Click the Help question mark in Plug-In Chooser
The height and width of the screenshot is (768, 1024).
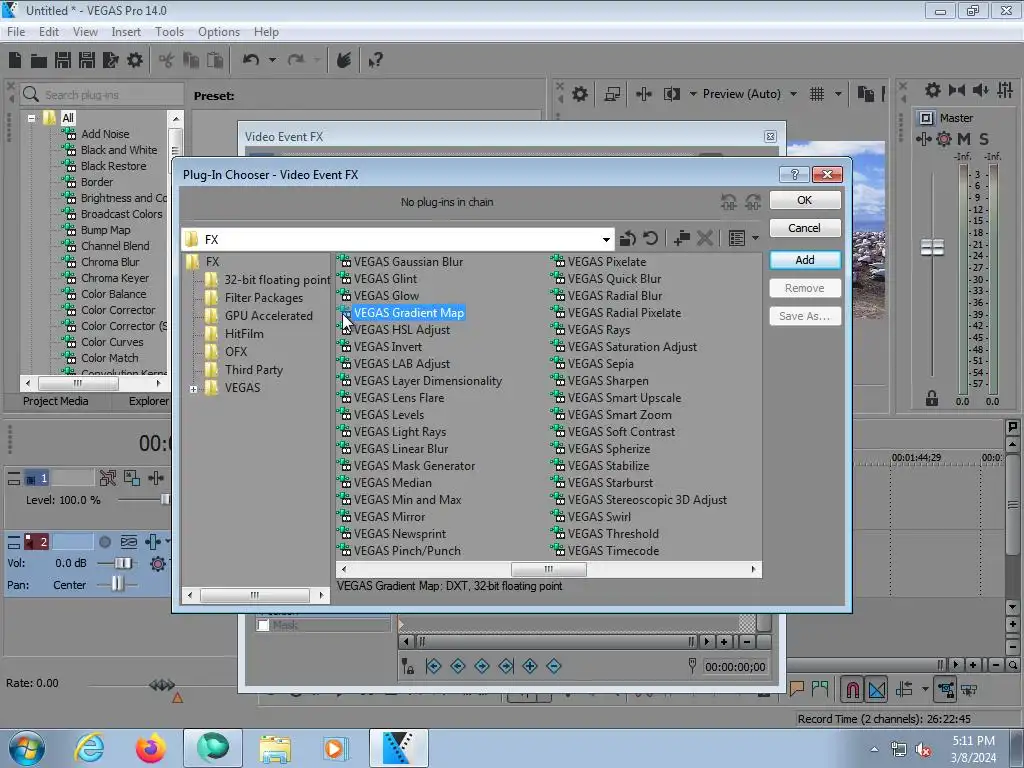click(794, 174)
